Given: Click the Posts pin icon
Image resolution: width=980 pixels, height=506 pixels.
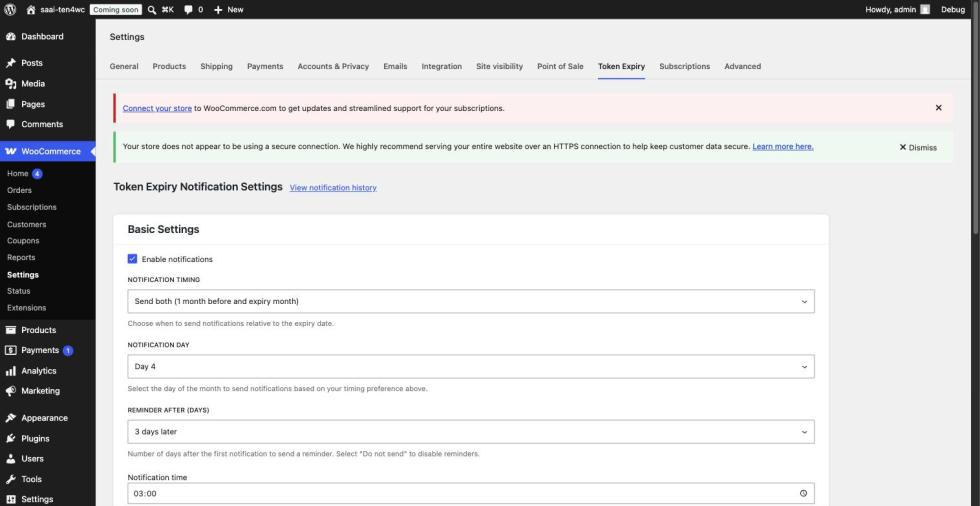Looking at the screenshot, I should click(x=11, y=62).
